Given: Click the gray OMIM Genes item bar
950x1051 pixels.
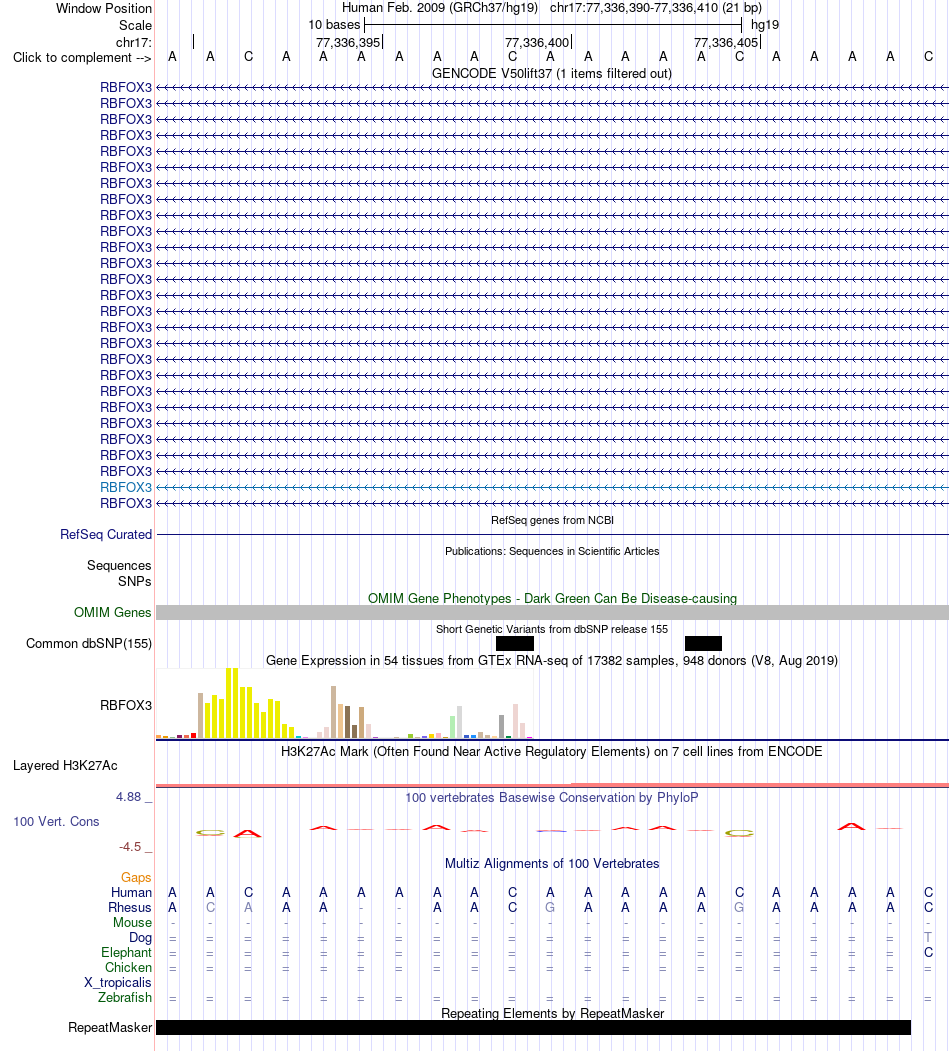Looking at the screenshot, I should click(552, 613).
